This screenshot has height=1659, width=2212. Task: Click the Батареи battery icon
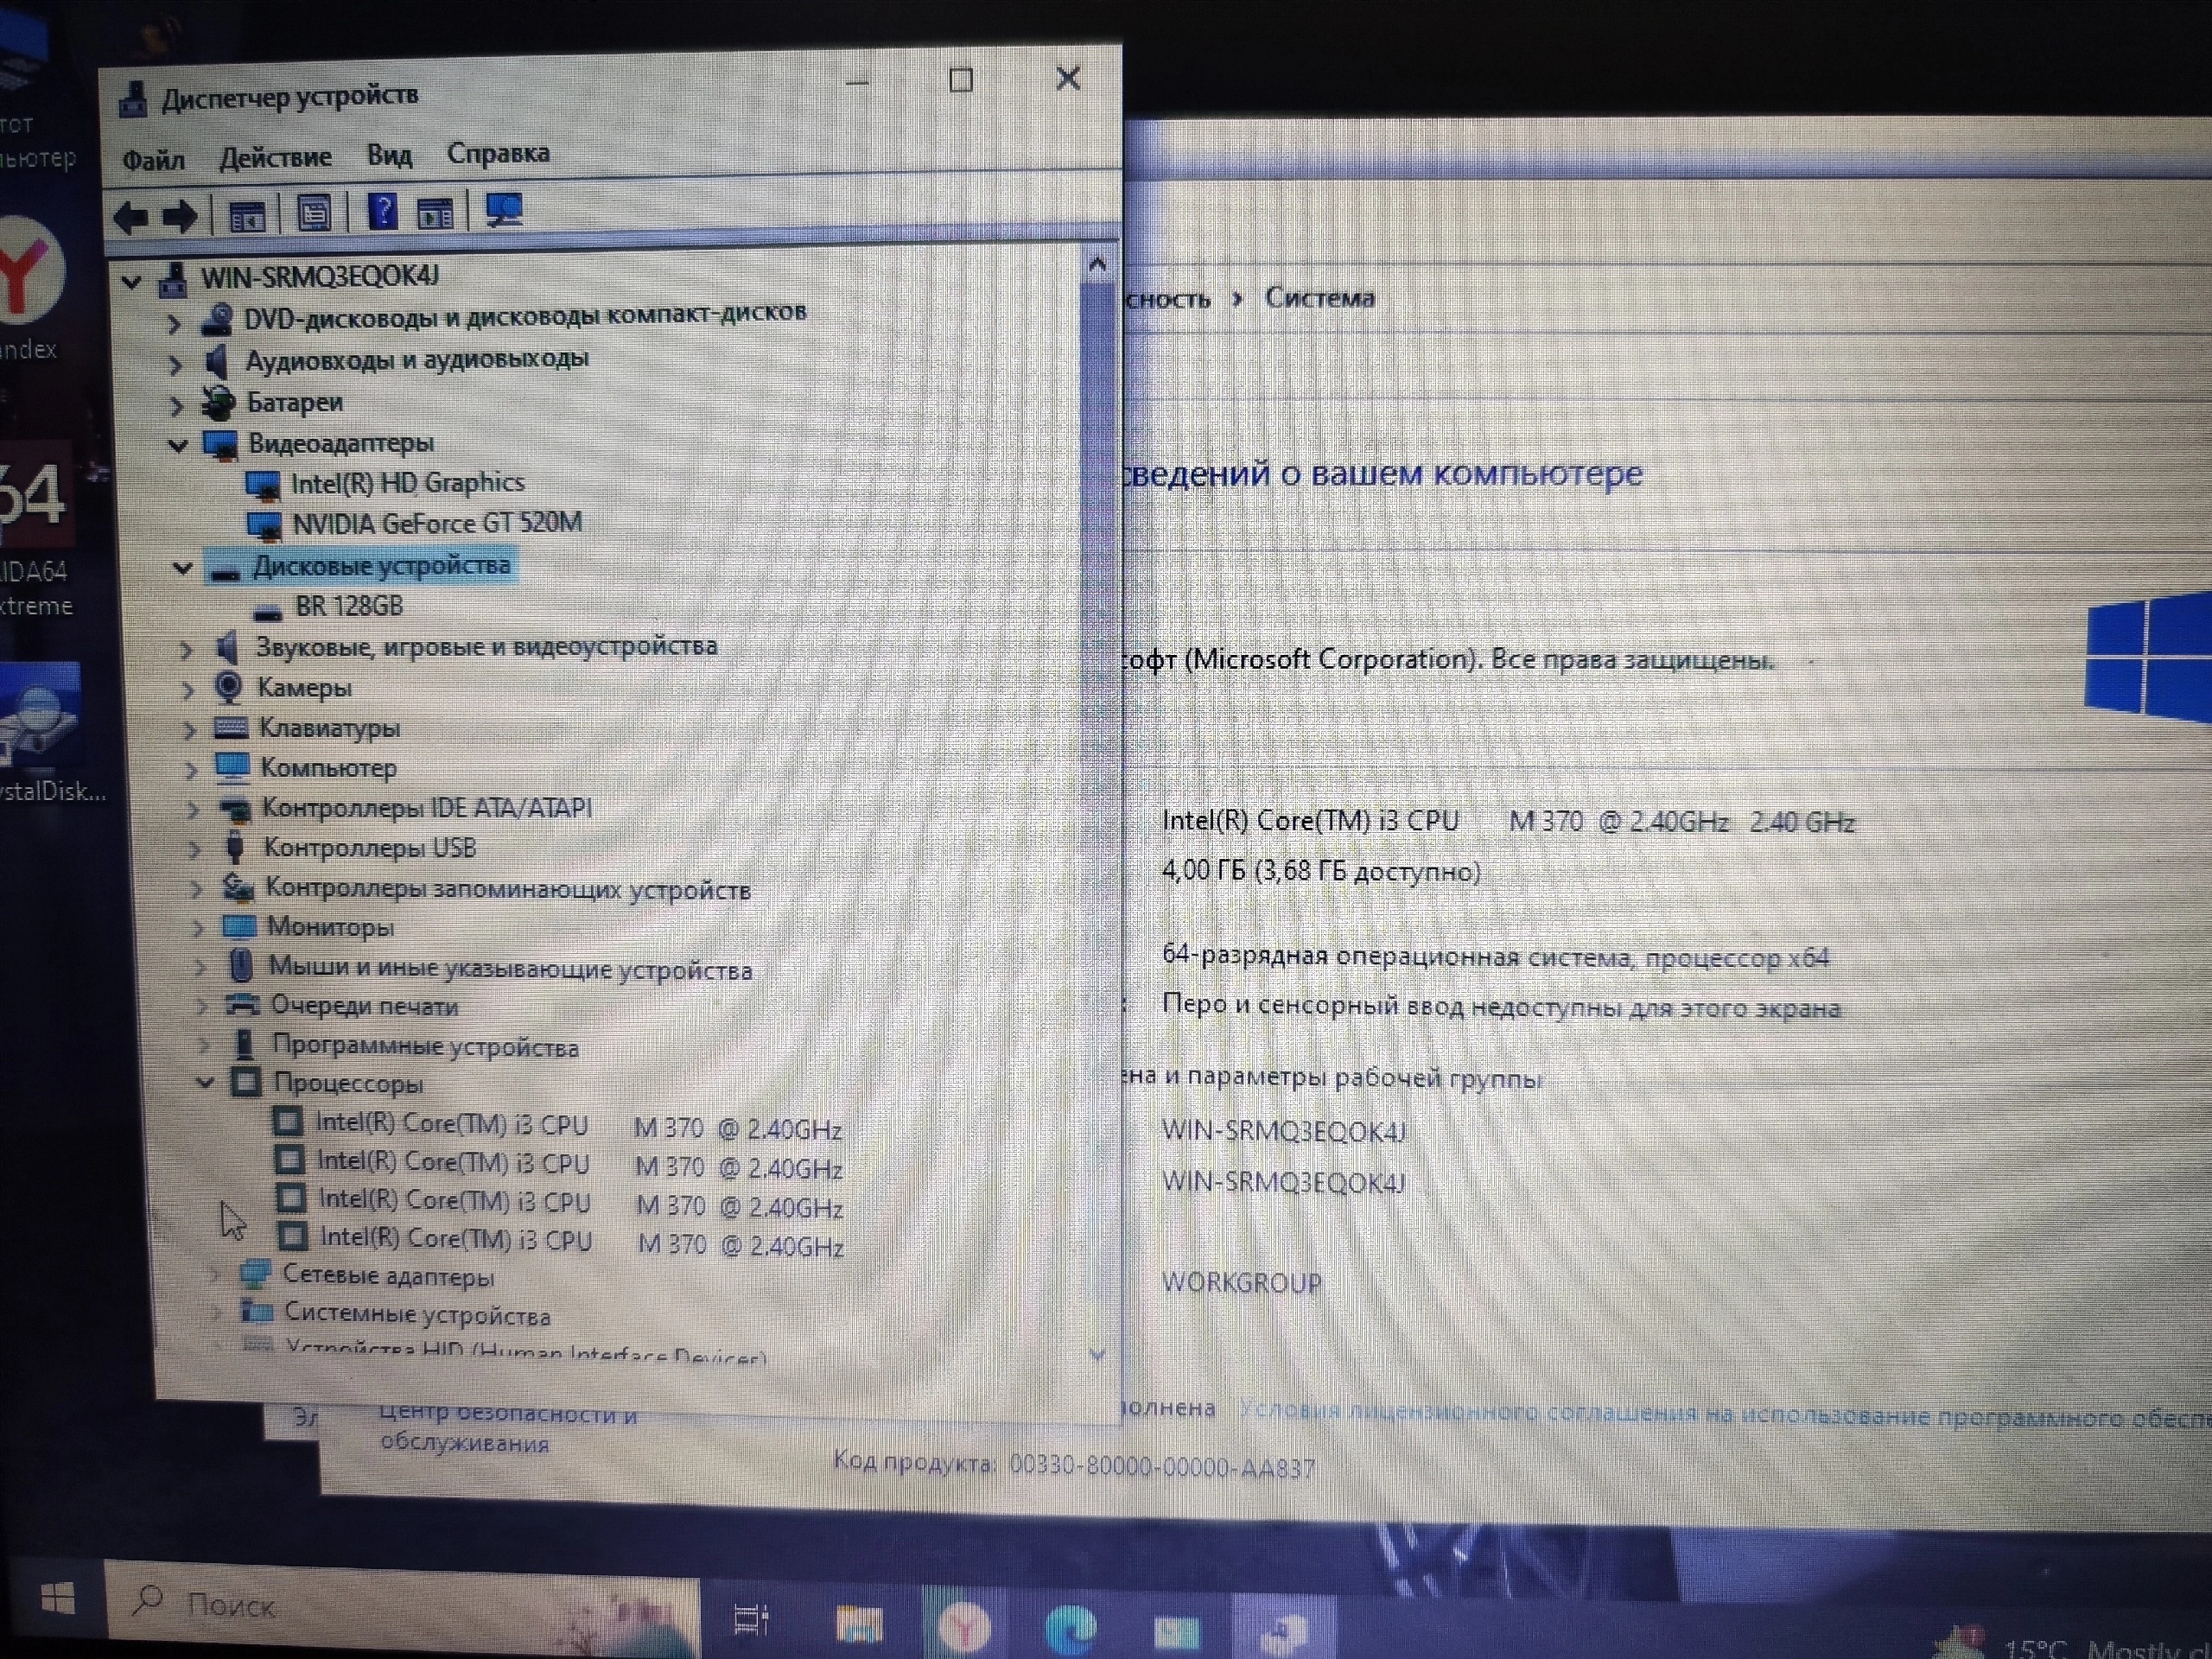pos(218,402)
